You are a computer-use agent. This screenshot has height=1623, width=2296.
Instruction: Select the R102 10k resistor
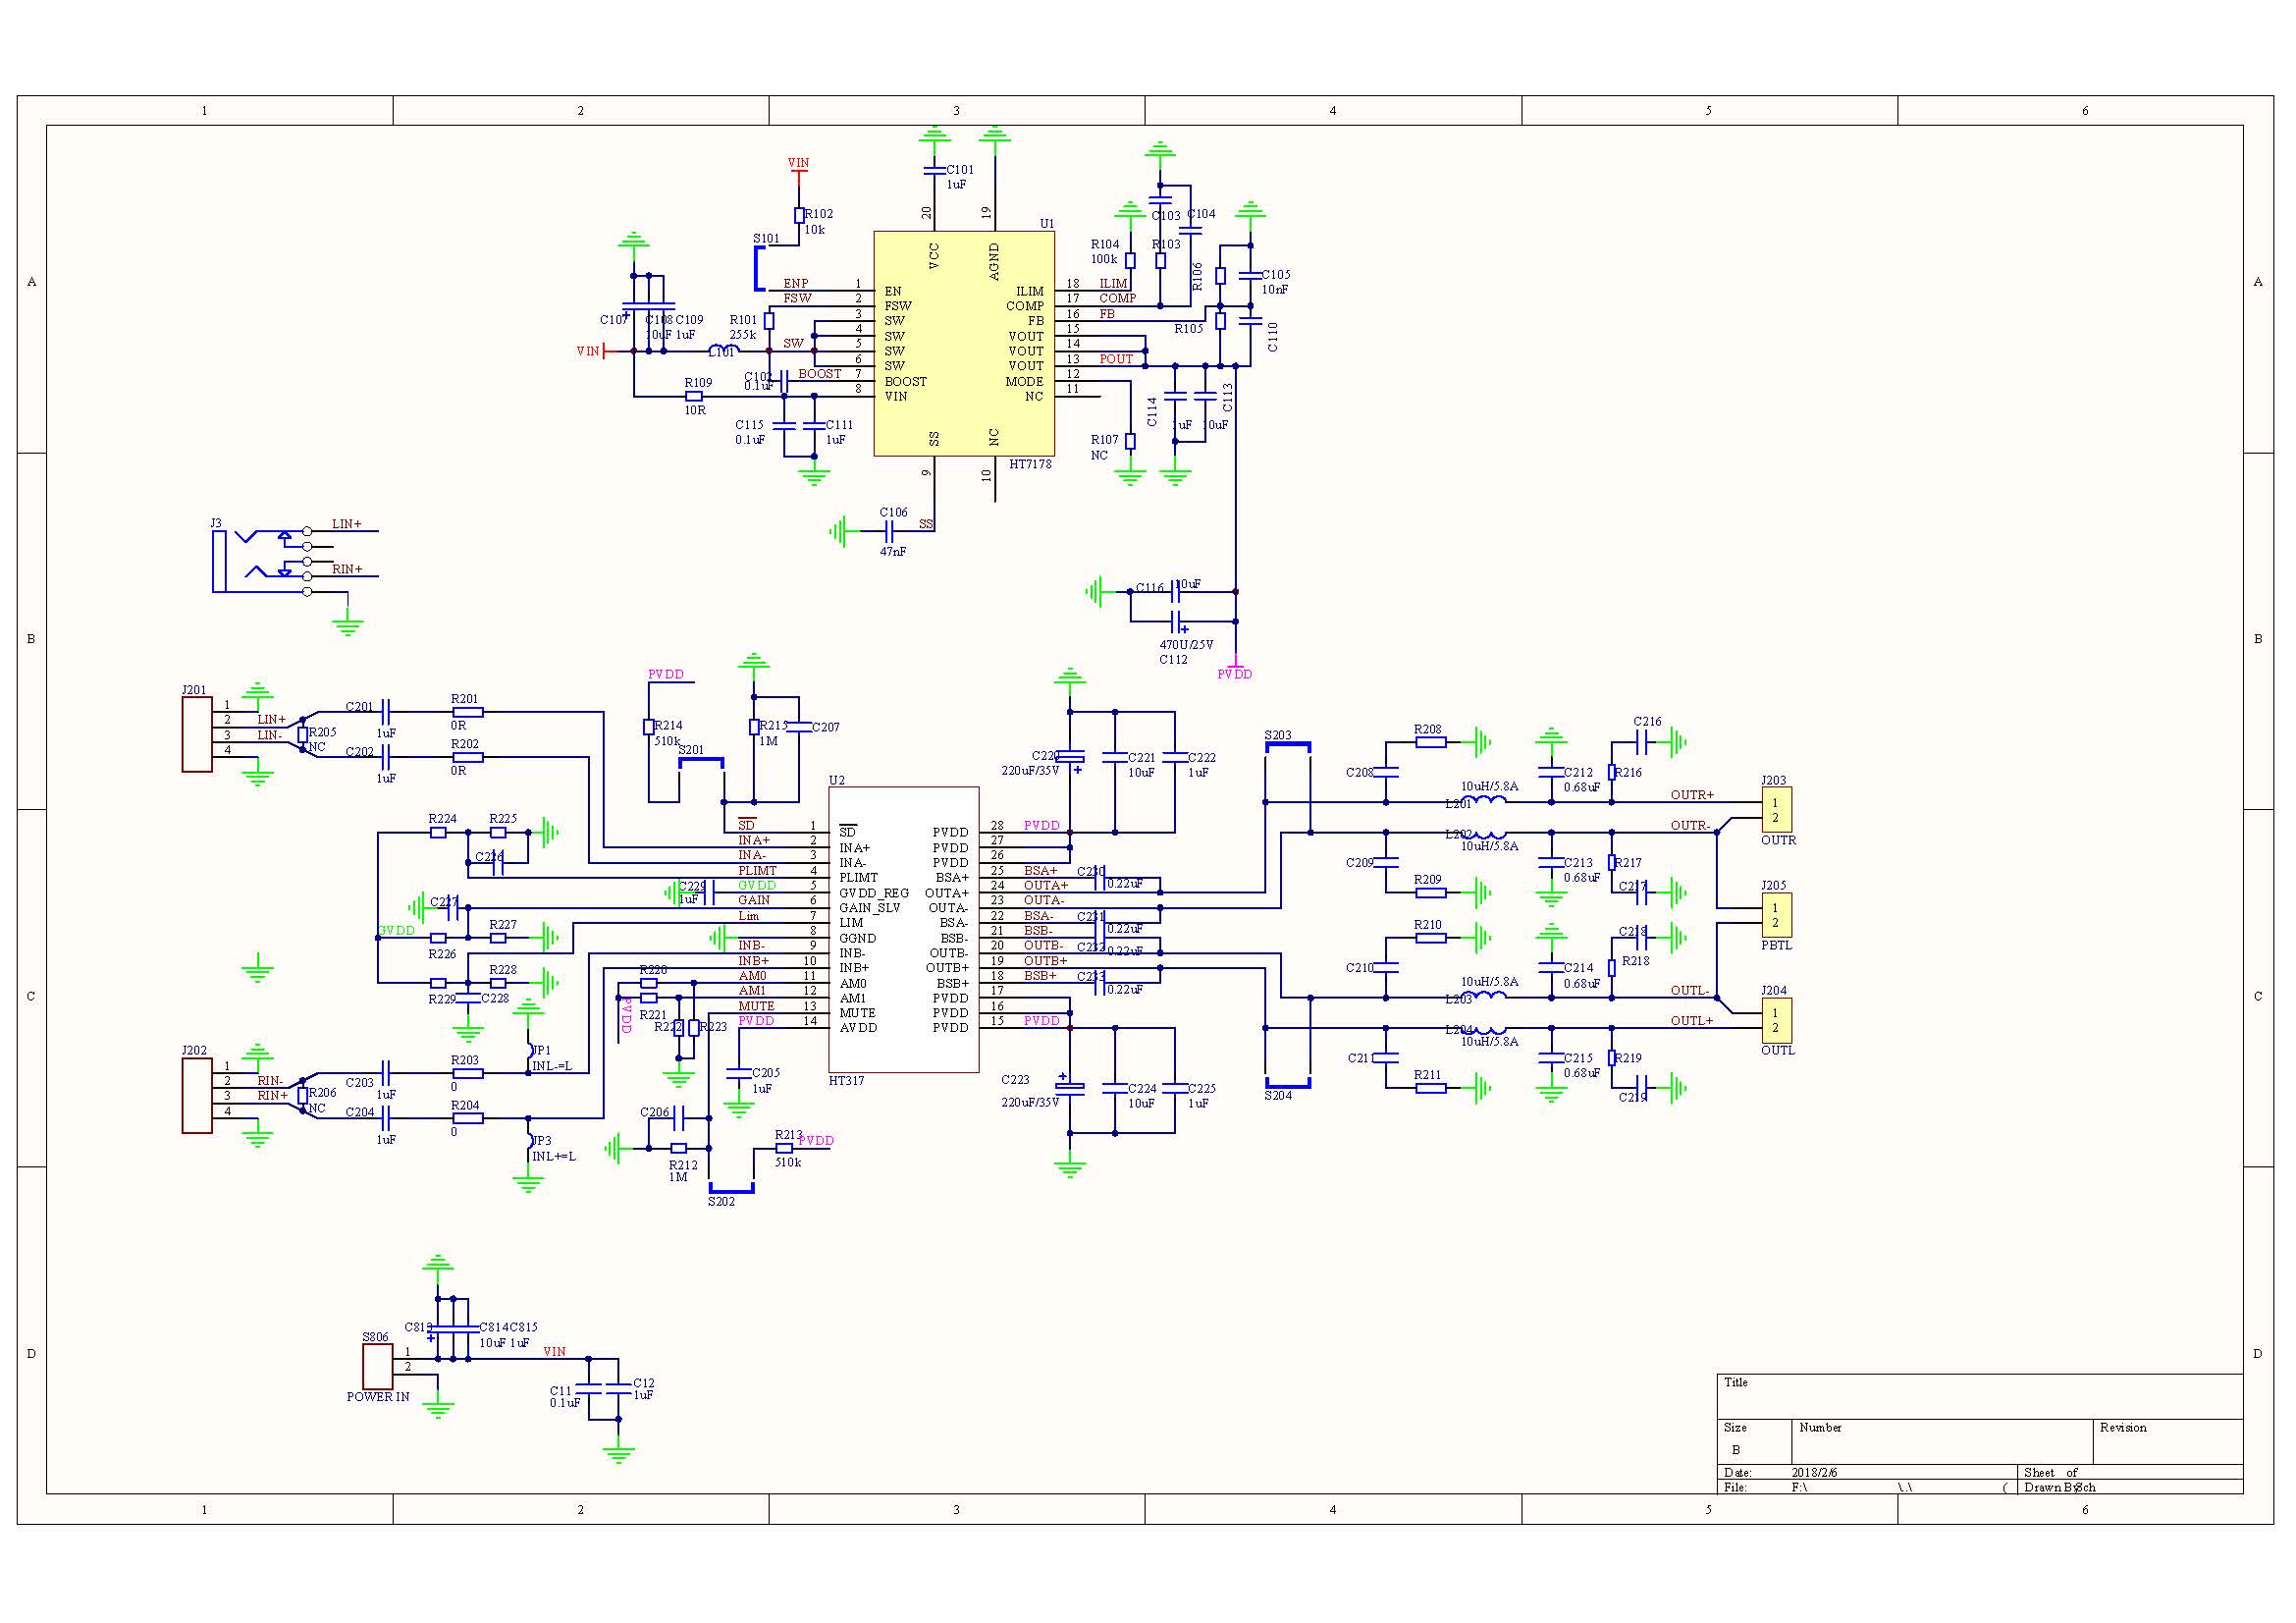click(x=799, y=215)
